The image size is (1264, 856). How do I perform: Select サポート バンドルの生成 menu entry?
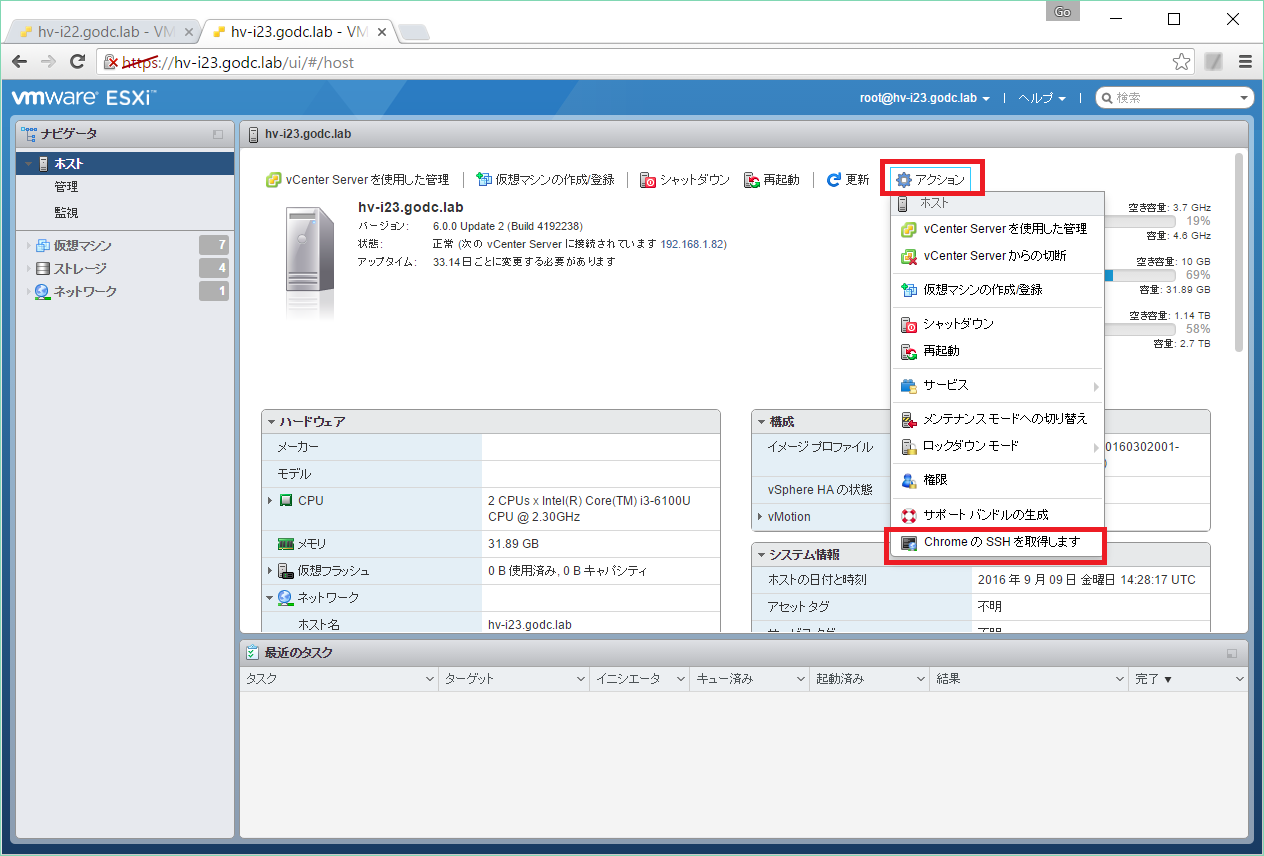tap(997, 515)
